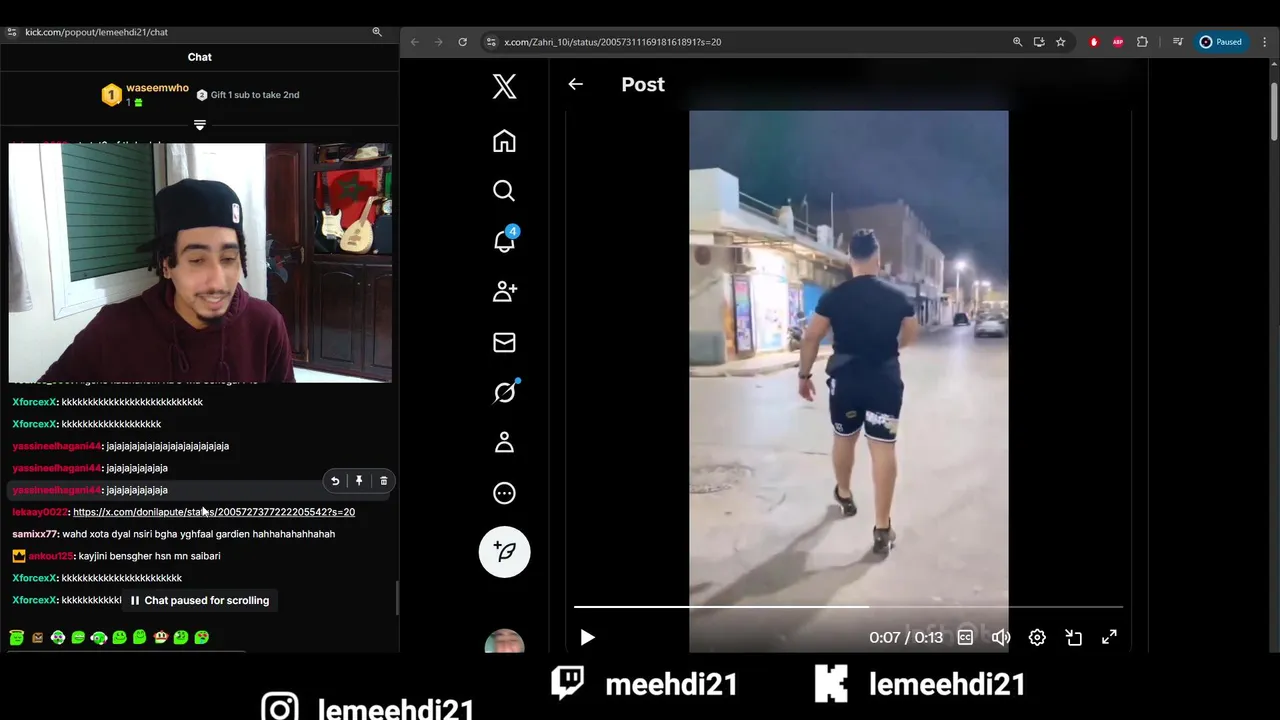The width and height of the screenshot is (1280, 720).
Task: Open X direct messages envelope icon
Action: (504, 342)
